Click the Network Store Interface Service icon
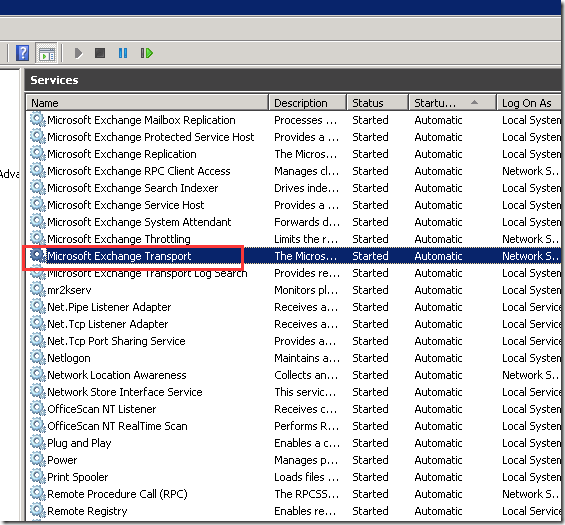Screen dimensions: 565x525 point(37,391)
